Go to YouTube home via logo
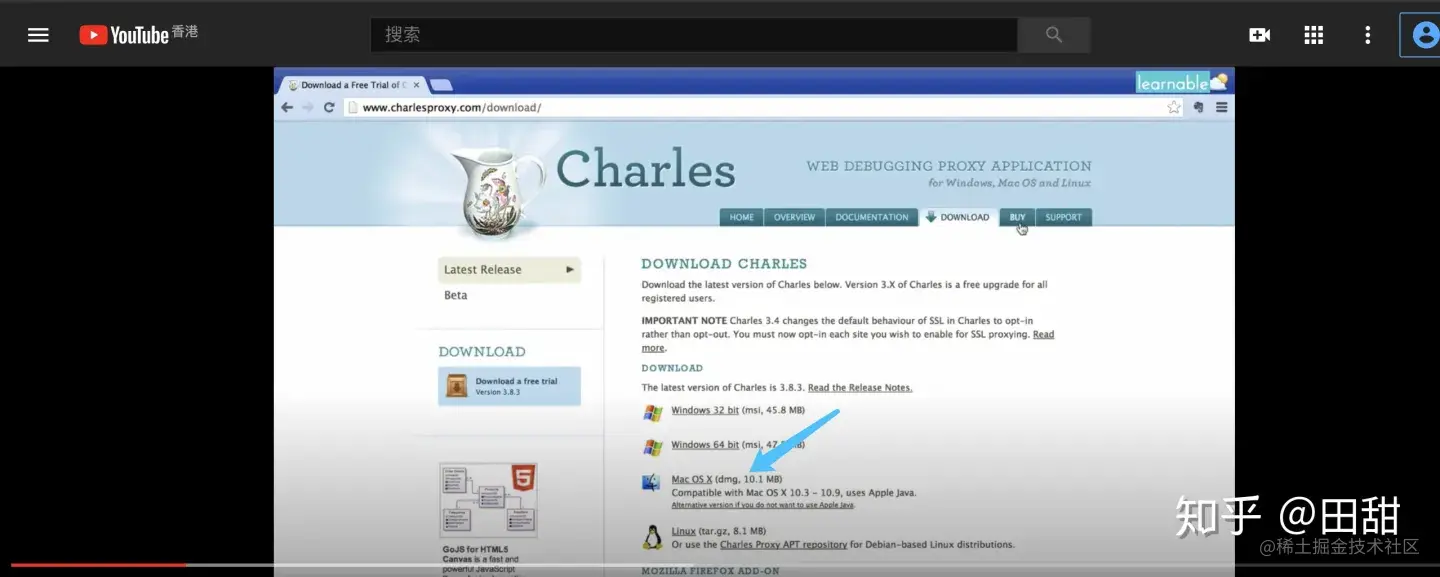Screen dimensions: 1440x577 (124, 35)
